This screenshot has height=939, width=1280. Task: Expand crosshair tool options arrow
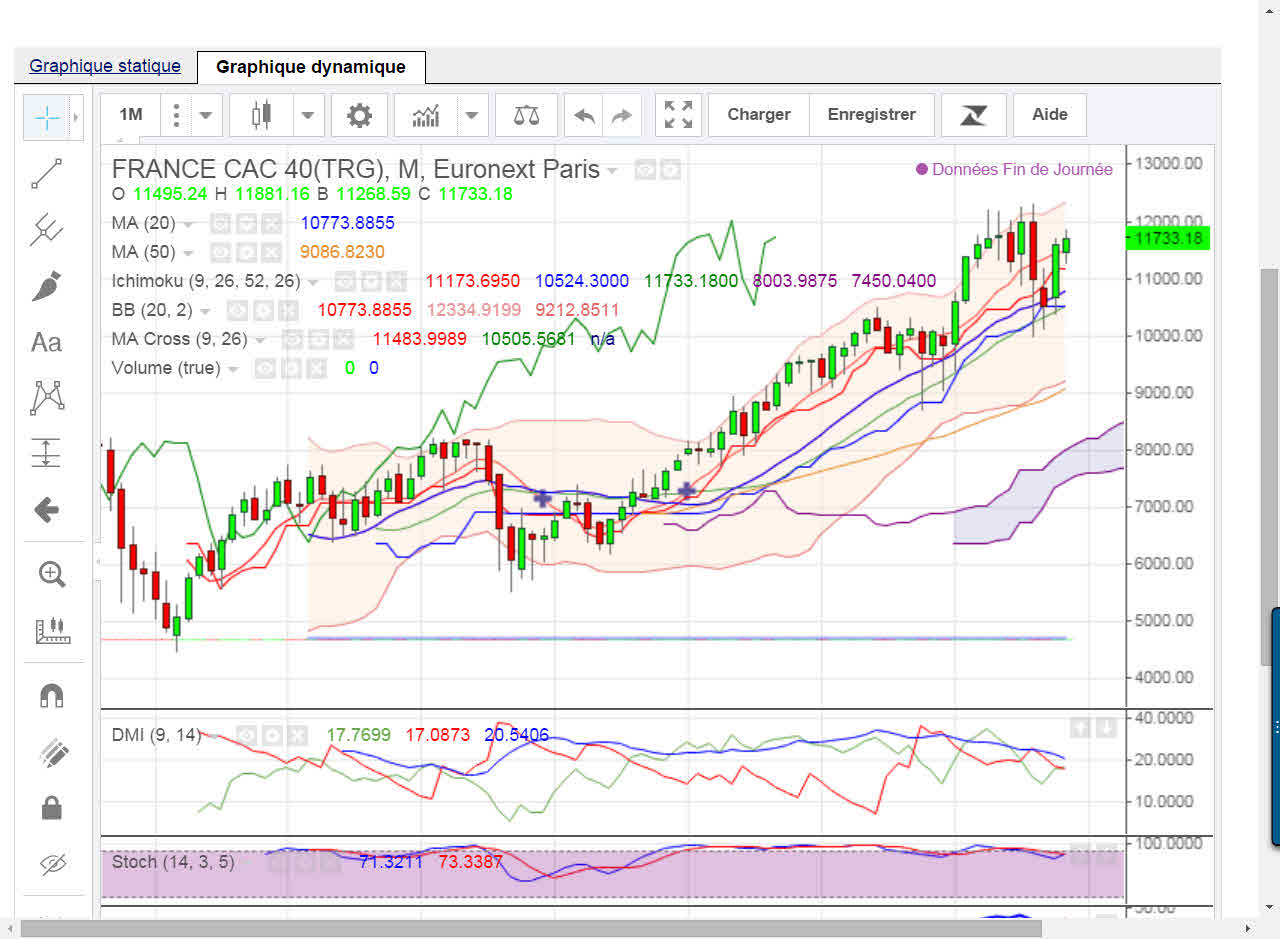point(76,118)
